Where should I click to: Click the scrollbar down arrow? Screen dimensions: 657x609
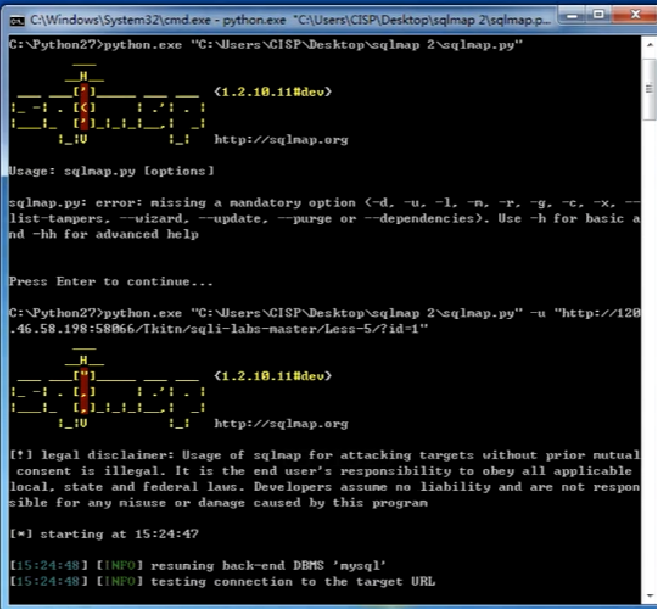[x=649, y=595]
